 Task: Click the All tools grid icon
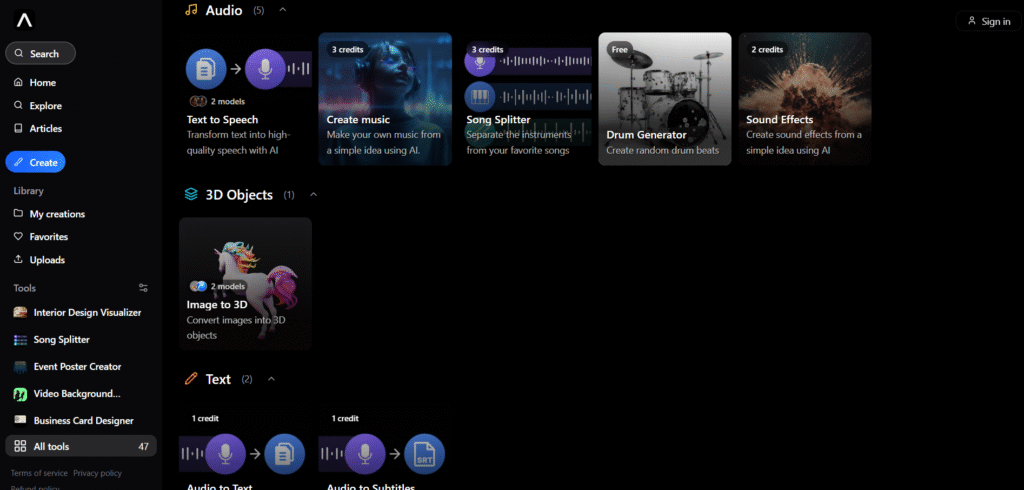(x=20, y=447)
